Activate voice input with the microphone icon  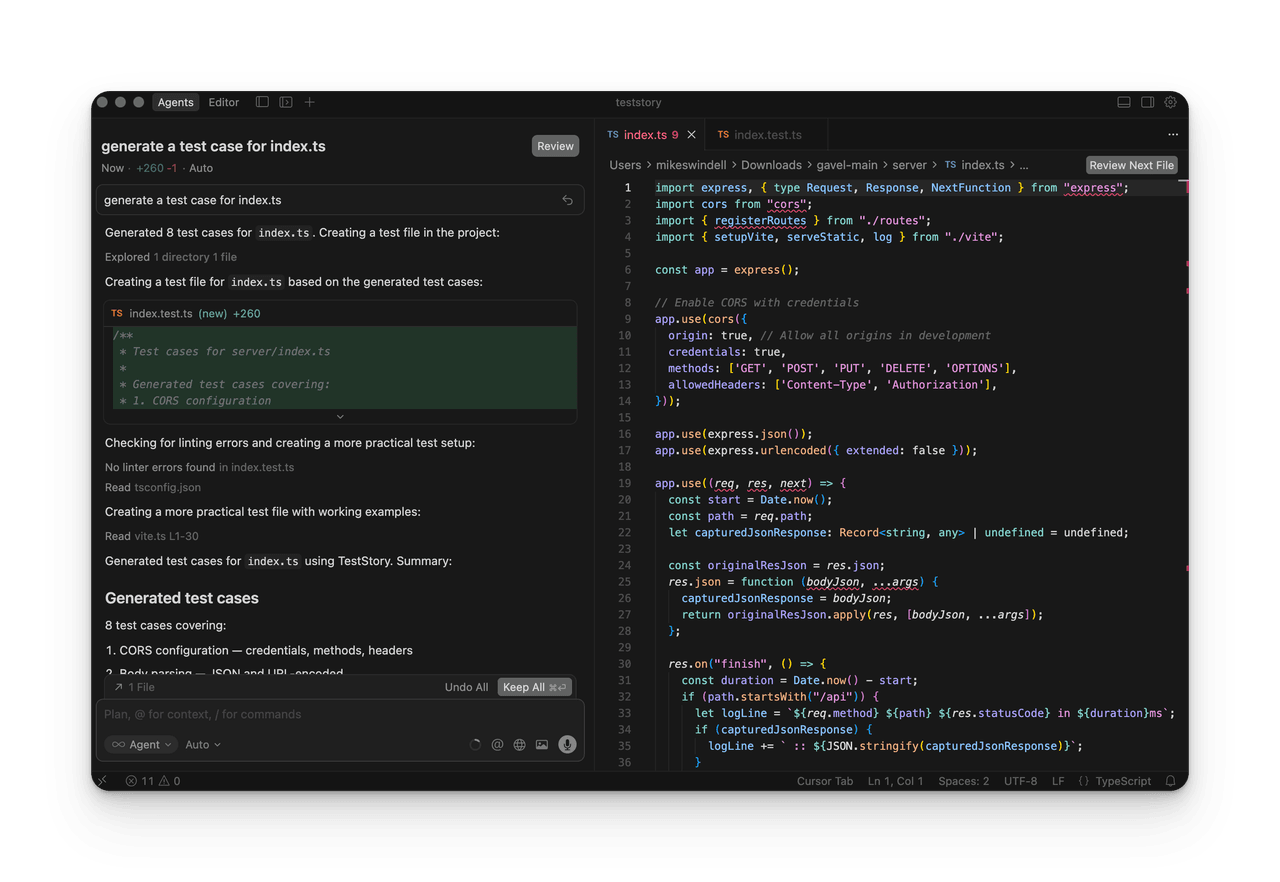coord(567,744)
